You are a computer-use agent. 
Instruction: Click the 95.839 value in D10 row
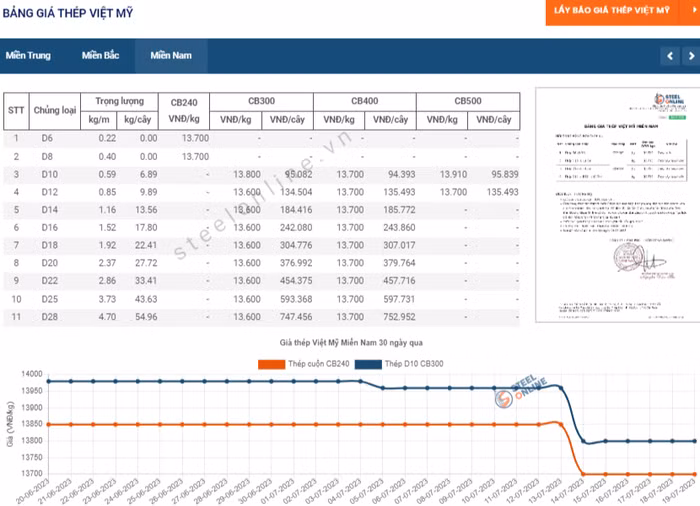point(505,175)
